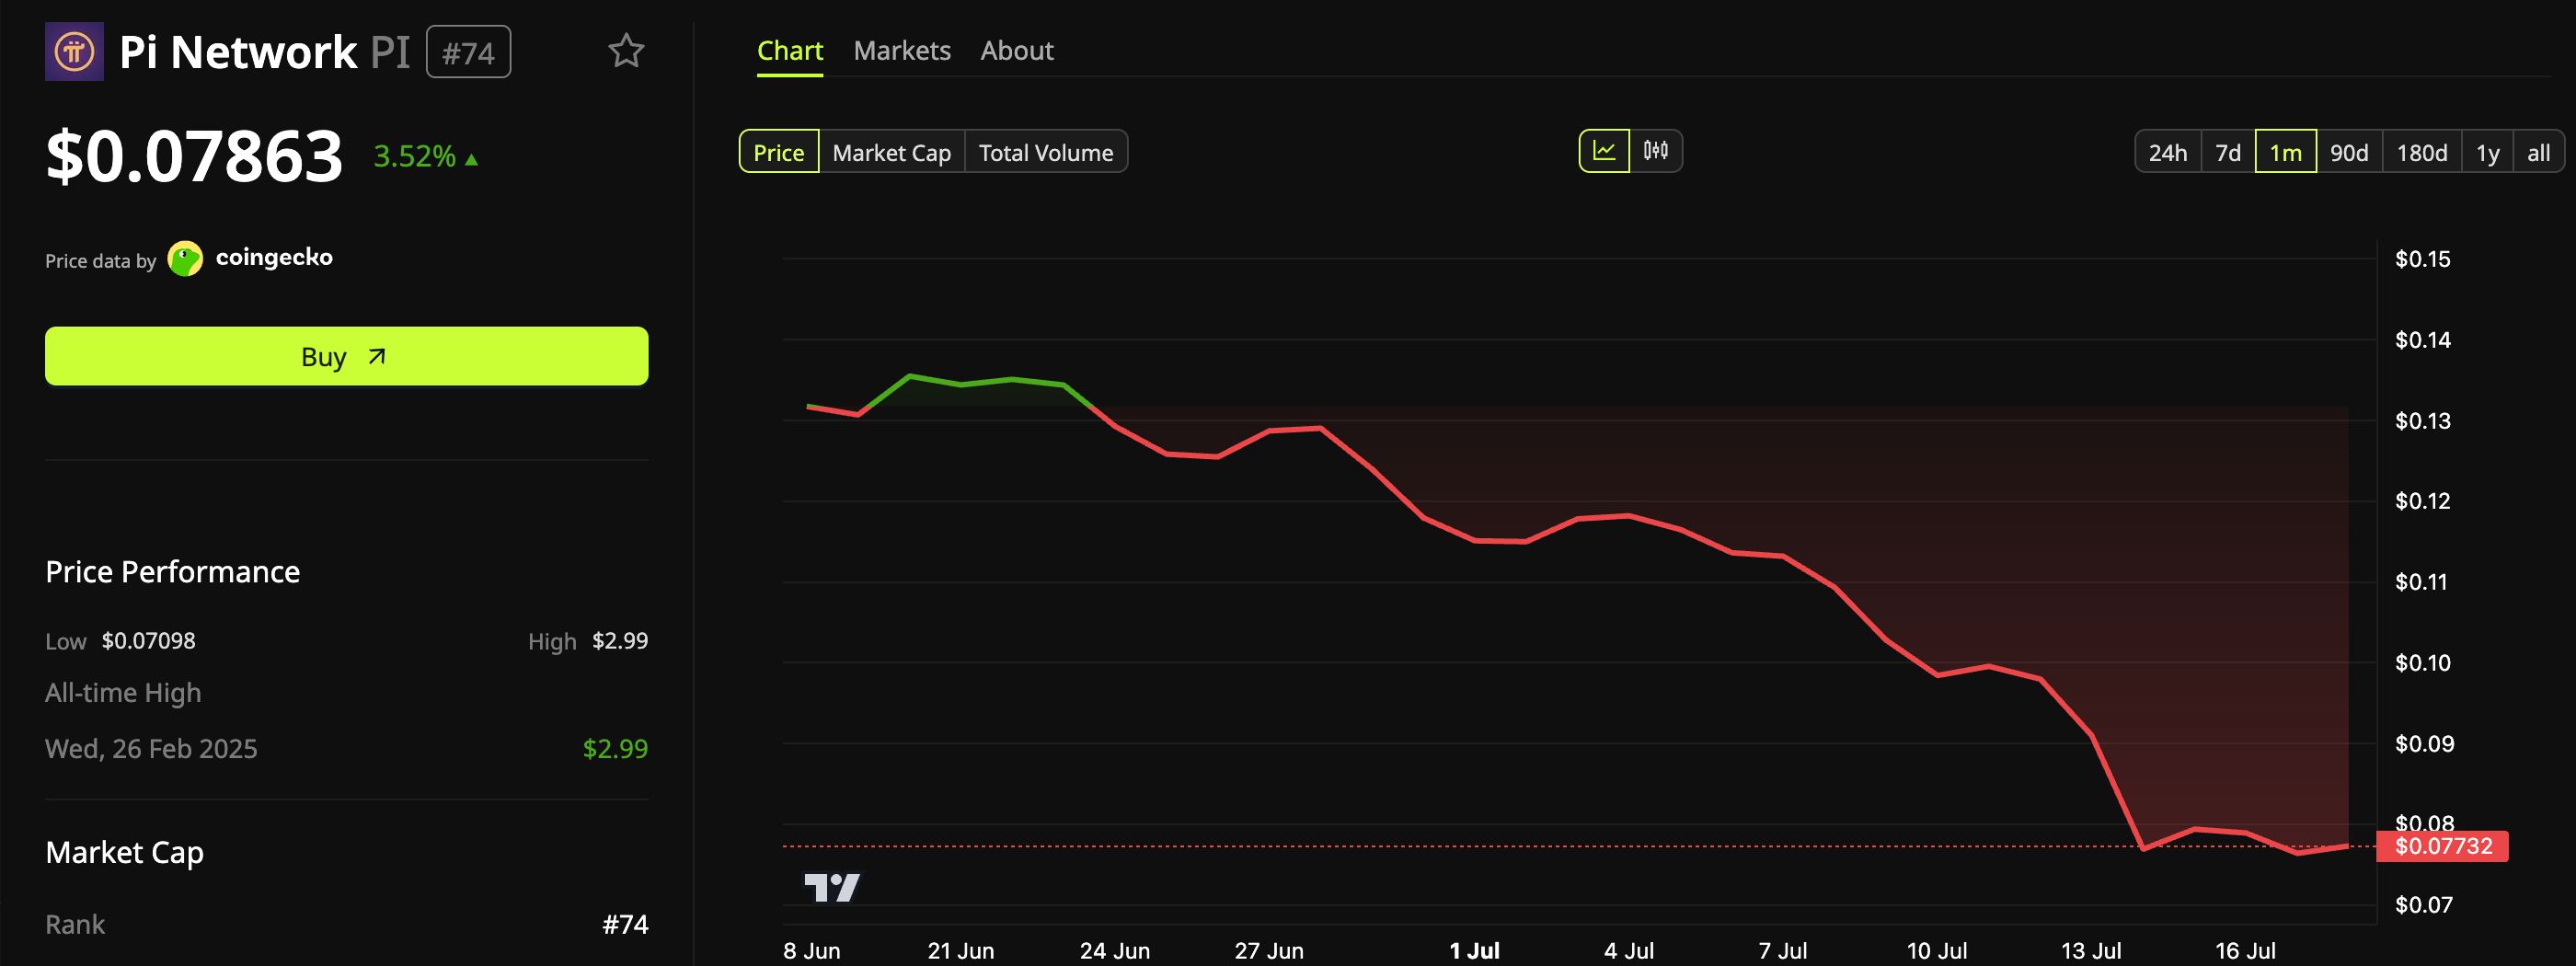Click the All-time High label
The image size is (2576, 966).
[123, 693]
